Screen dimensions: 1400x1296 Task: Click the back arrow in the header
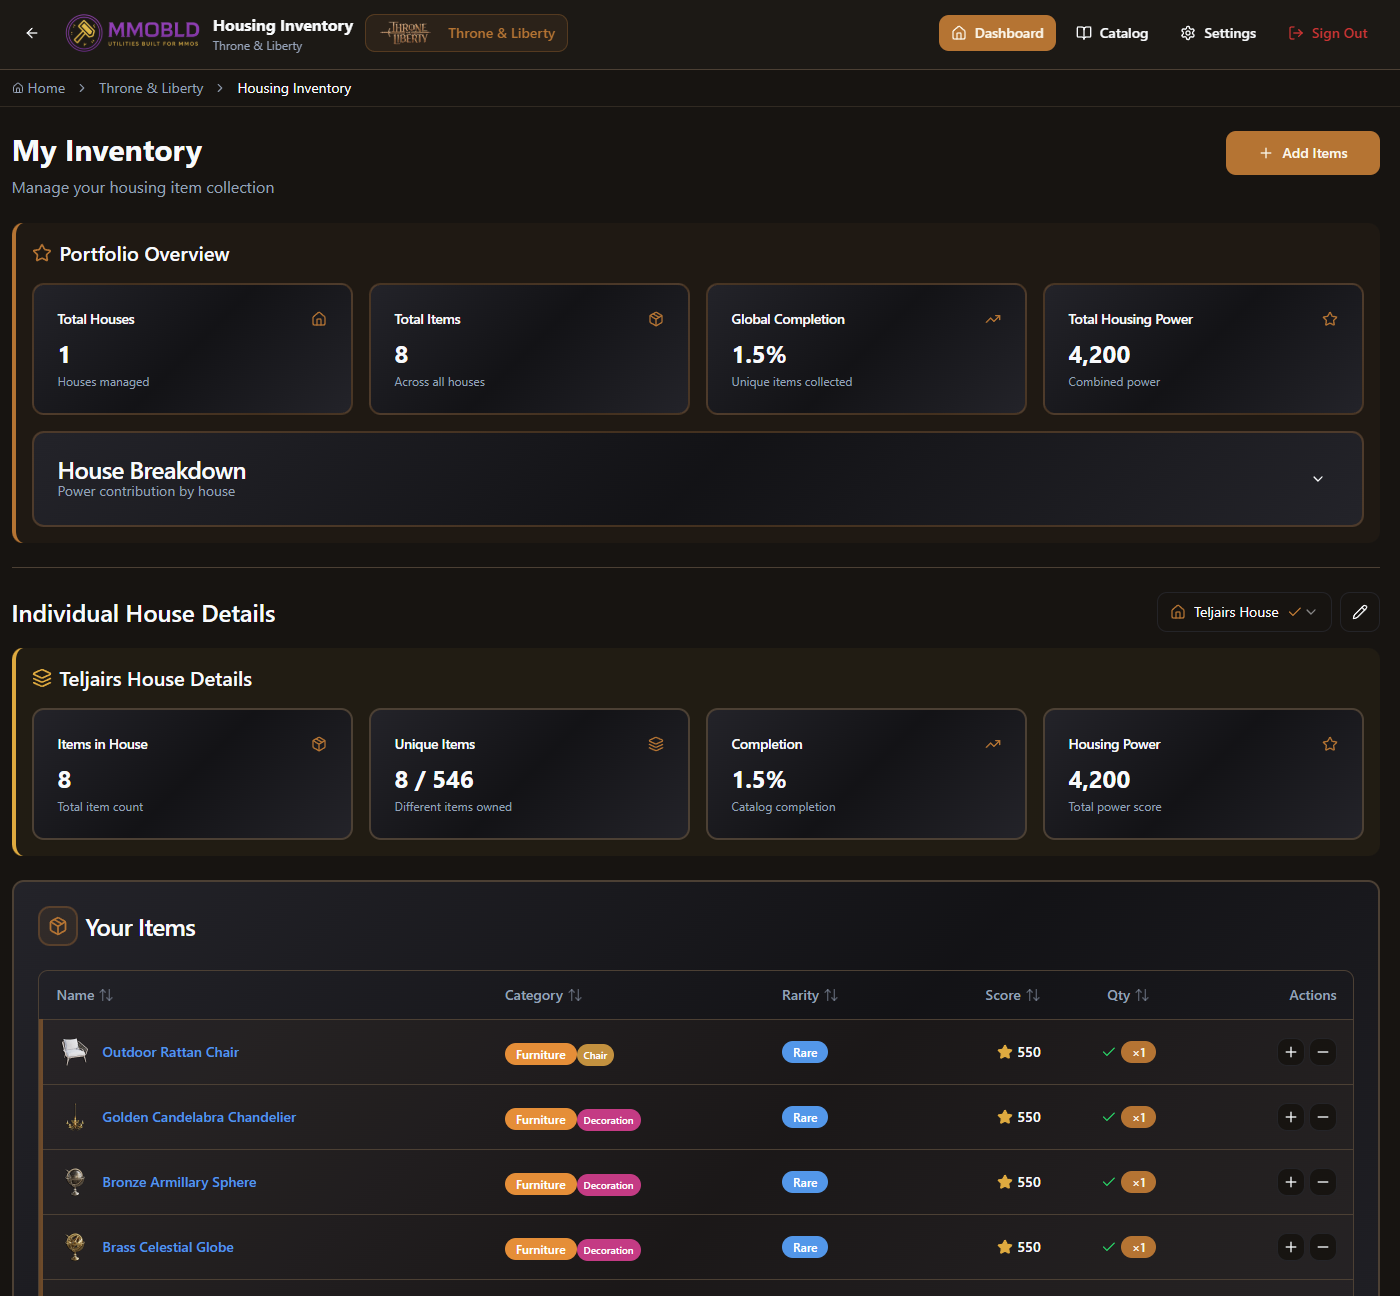[x=32, y=33]
